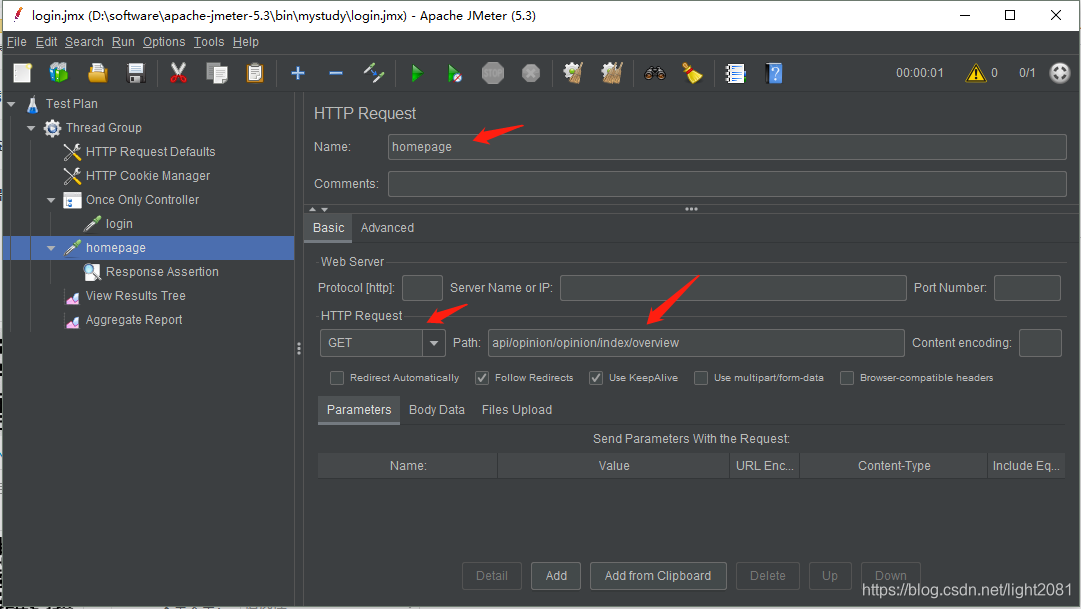1081x609 pixels.
Task: Click the Cut scissors icon
Action: [x=178, y=73]
